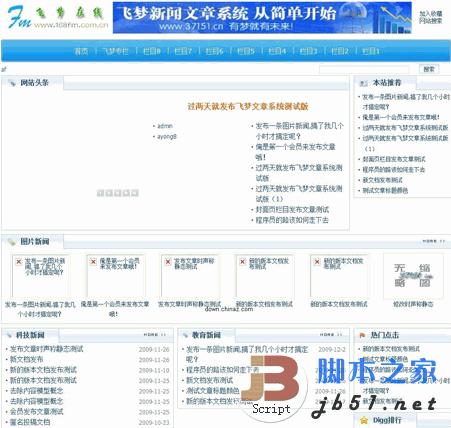Viewport: 451px width, 428px height.
Task: Open the 飞梦专栏 navigation item
Action: pyautogui.click(x=115, y=51)
